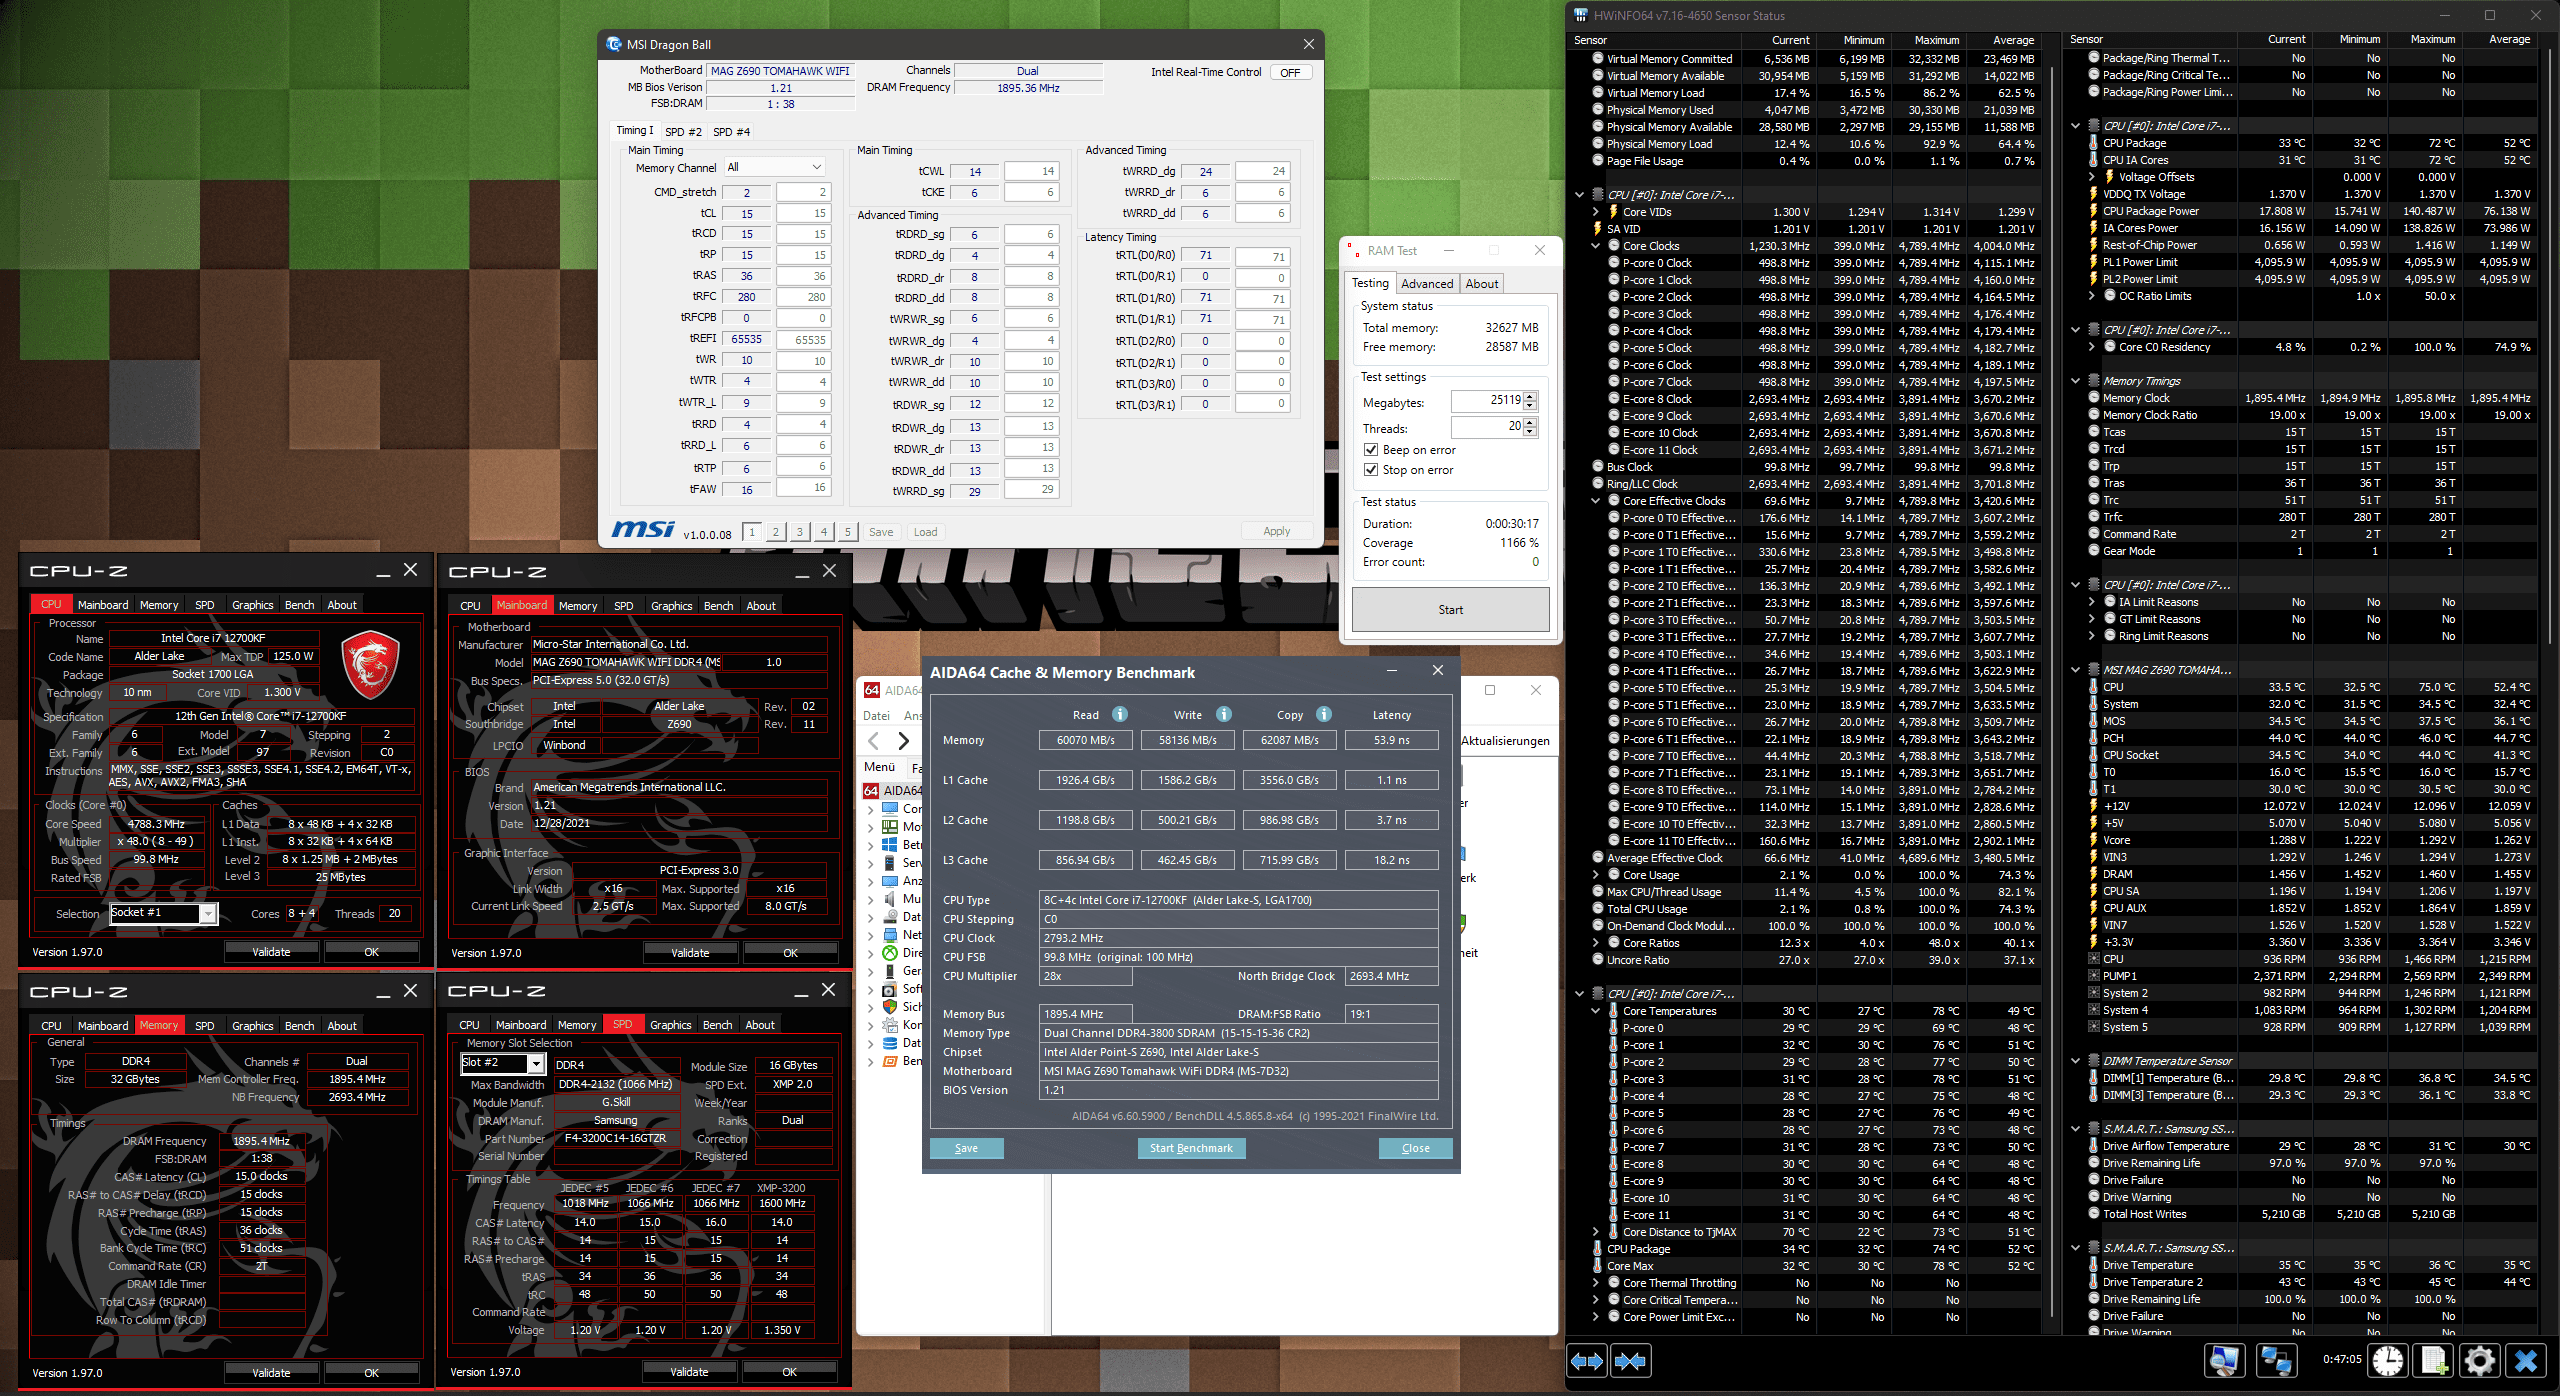
Task: Open Bench tab in top-left CPU-Z window
Action: 299,605
